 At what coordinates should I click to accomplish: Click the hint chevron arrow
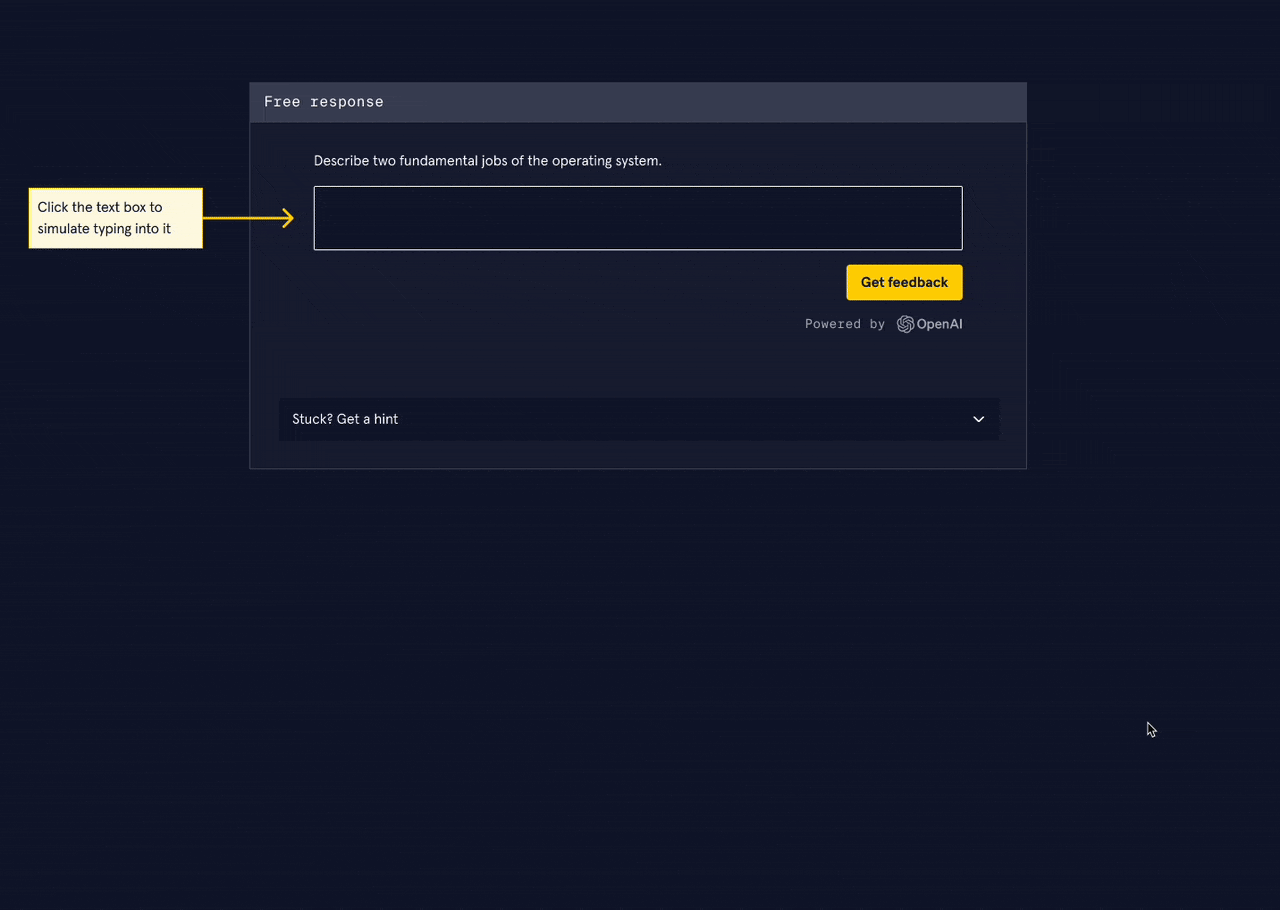click(x=979, y=419)
